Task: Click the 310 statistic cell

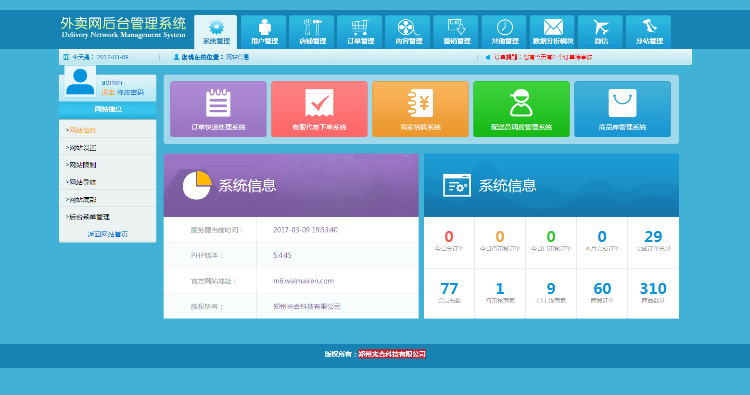Action: (x=653, y=294)
